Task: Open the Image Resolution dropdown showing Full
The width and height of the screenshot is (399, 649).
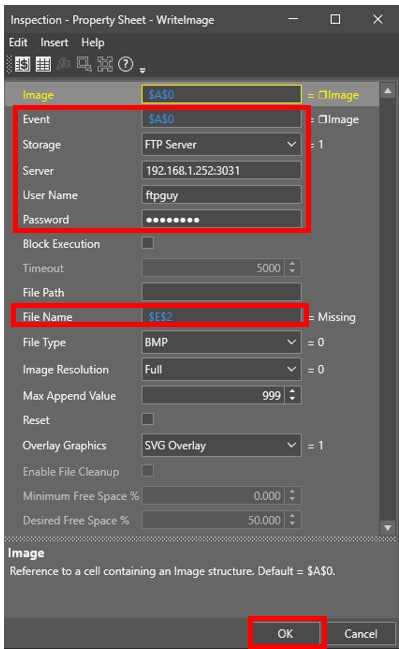Action: 221,369
